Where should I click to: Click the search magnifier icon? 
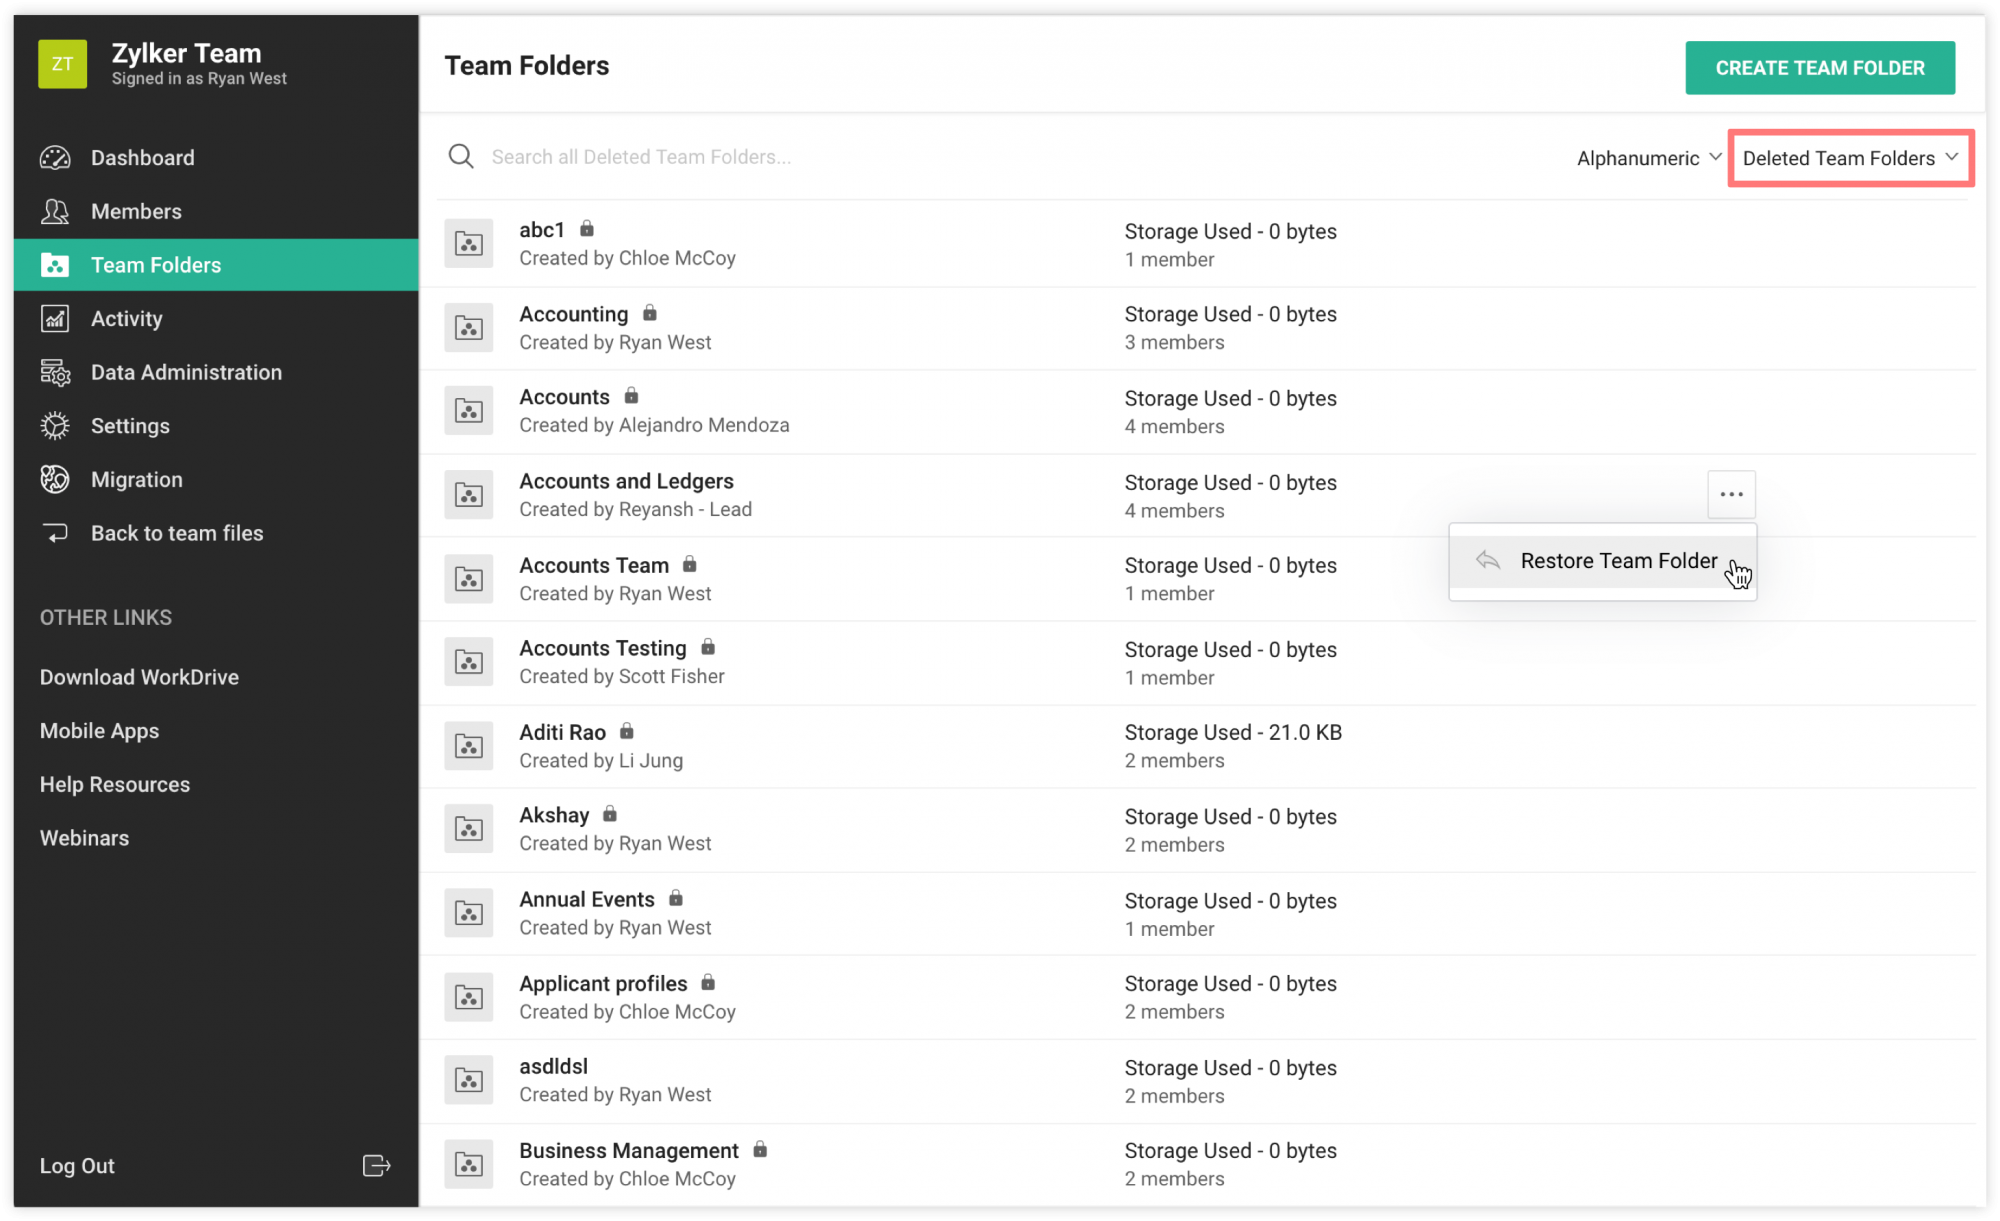[460, 156]
